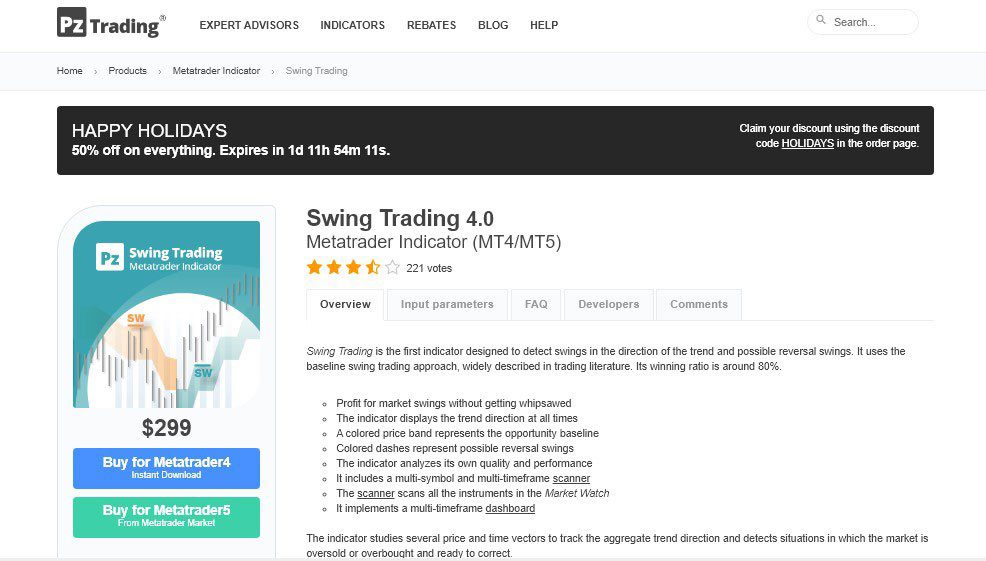Open the Products breadcrumb link

point(127,70)
